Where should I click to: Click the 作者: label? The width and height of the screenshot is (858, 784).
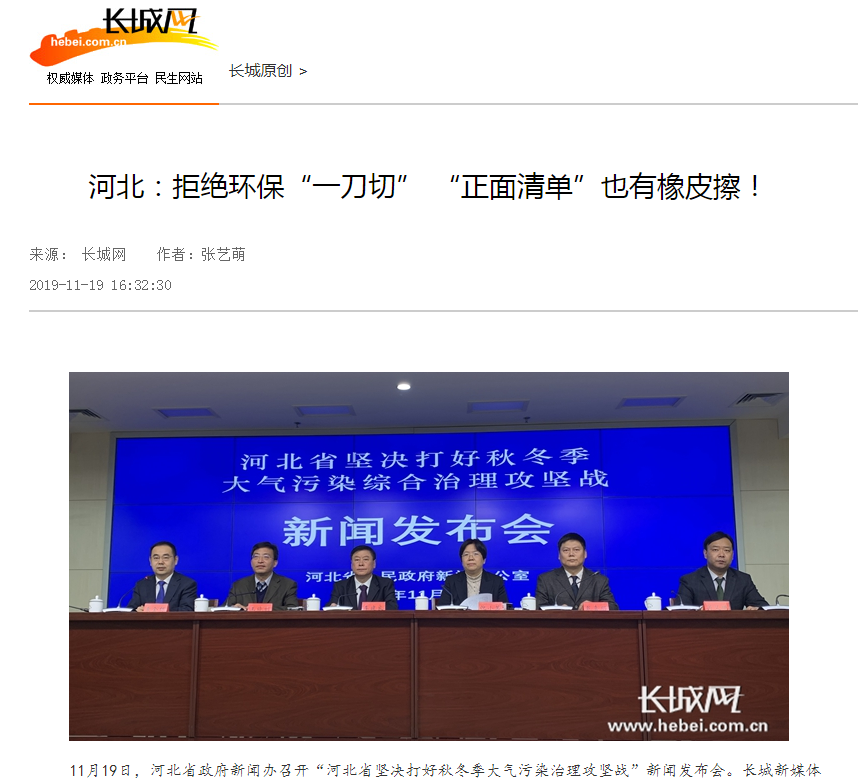click(175, 254)
